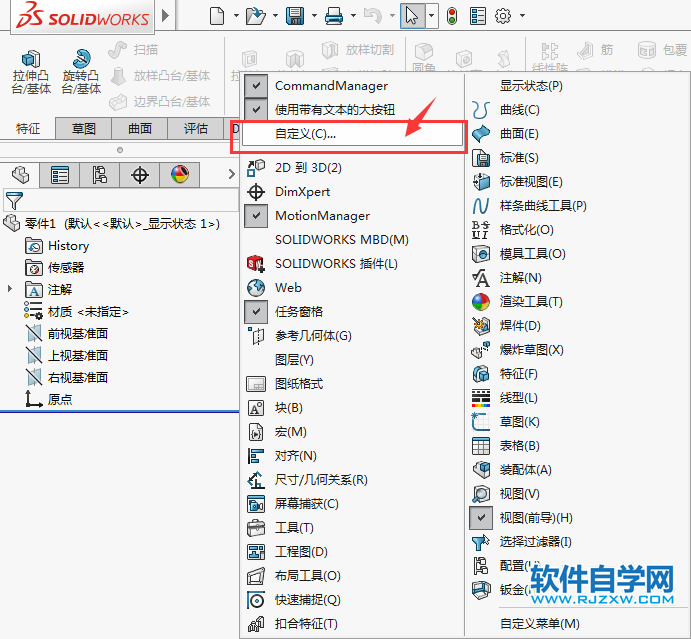Choose SOLIDWORKS 插件(L) entry
This screenshot has height=639, width=691.
(352, 264)
